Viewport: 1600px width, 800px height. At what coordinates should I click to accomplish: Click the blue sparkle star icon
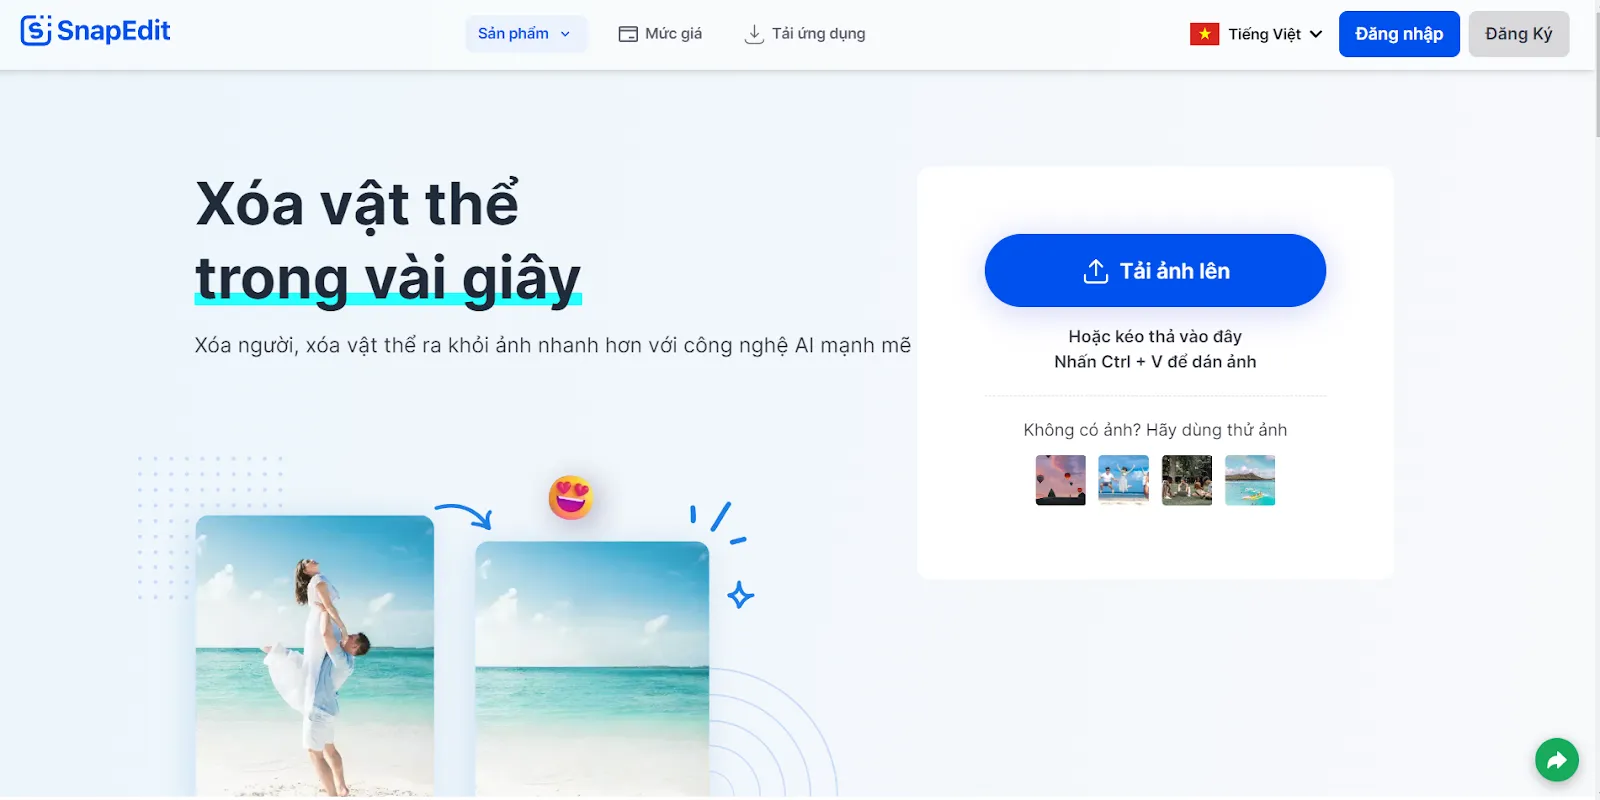coord(740,596)
